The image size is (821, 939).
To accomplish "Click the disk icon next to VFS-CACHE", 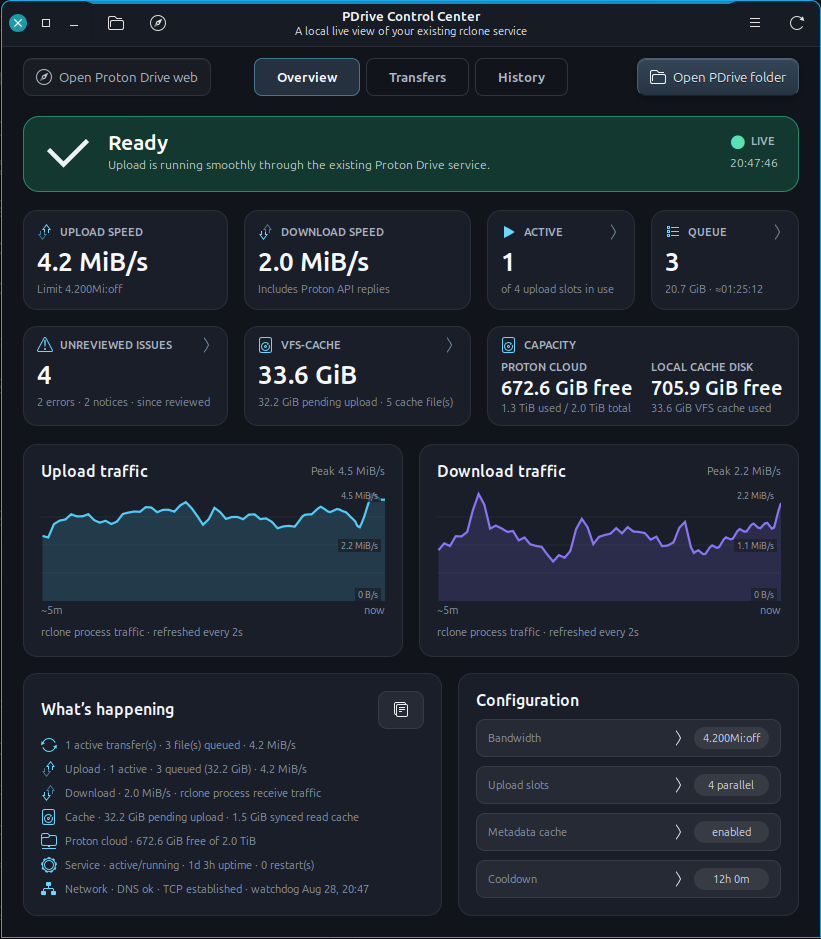I will (265, 345).
